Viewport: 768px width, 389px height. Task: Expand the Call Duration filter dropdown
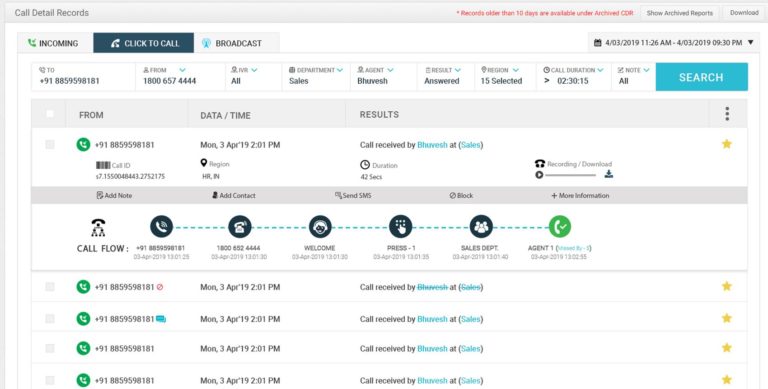600,70
